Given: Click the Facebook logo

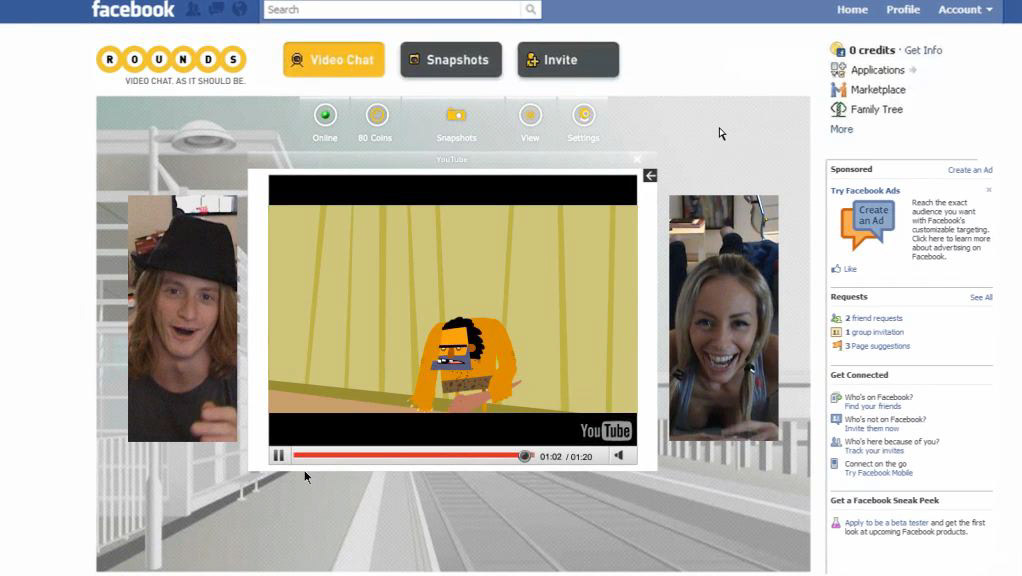Looking at the screenshot, I should coord(133,9).
